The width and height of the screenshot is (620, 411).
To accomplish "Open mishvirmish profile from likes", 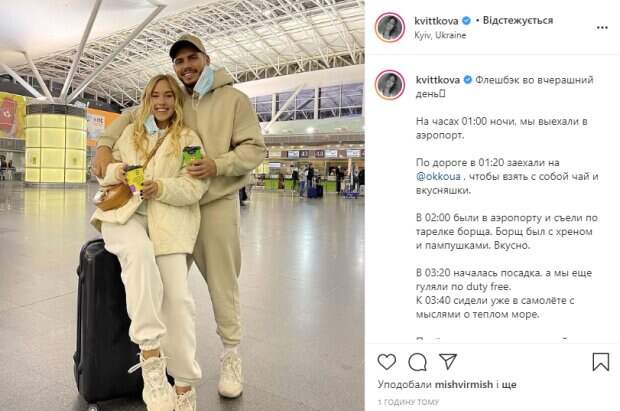I will pos(464,384).
